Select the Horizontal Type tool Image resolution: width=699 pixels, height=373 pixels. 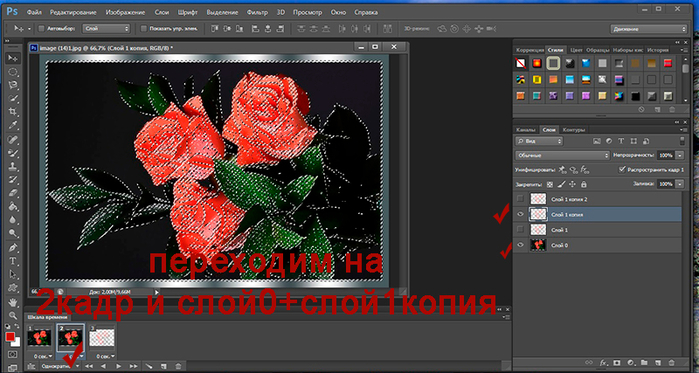click(13, 261)
